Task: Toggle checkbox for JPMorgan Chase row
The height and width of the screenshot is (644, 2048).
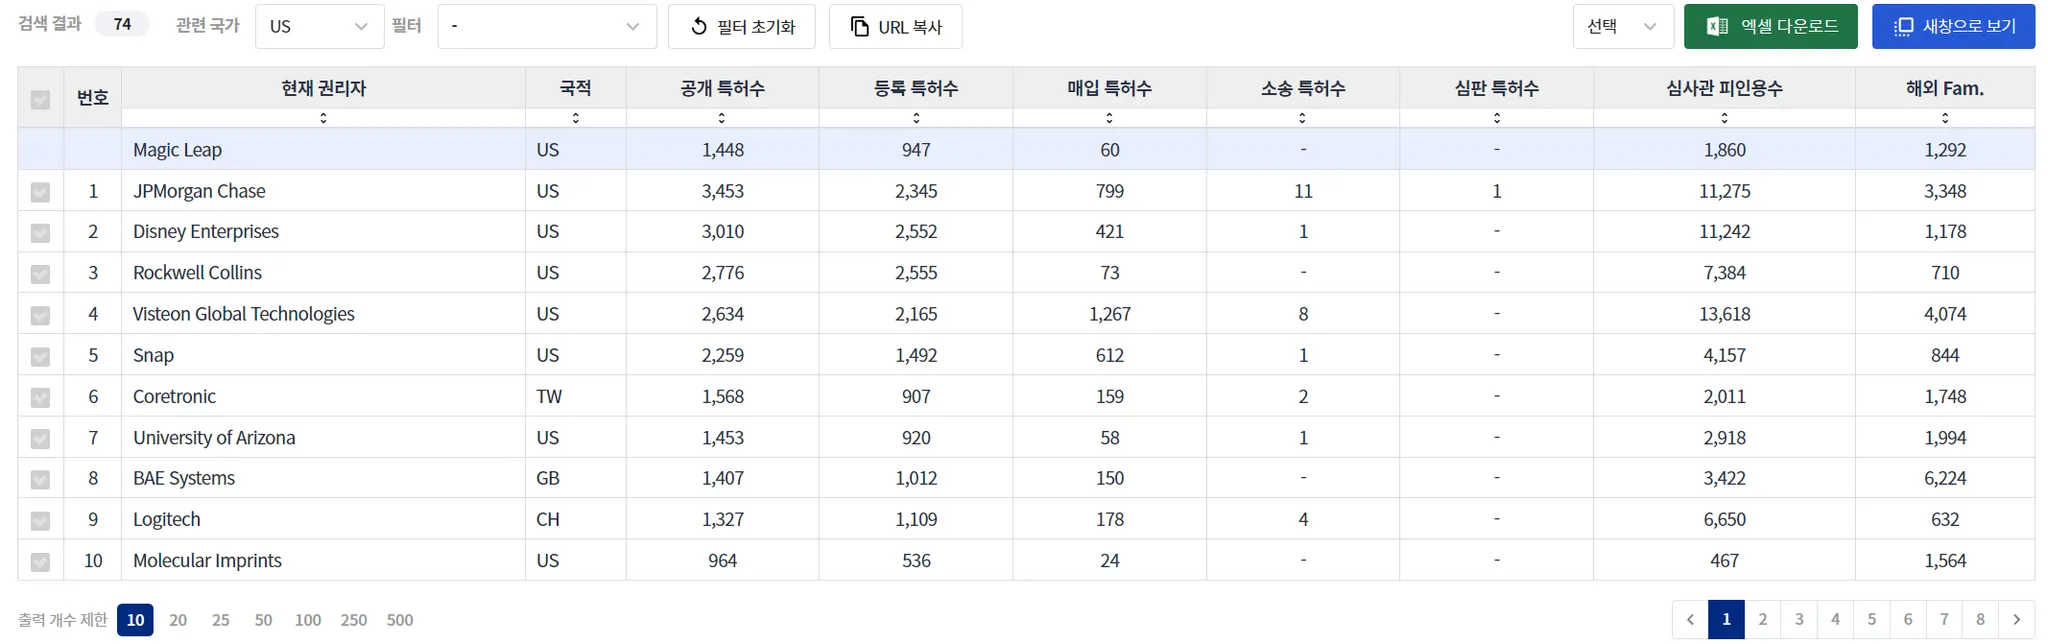Action: 40,192
